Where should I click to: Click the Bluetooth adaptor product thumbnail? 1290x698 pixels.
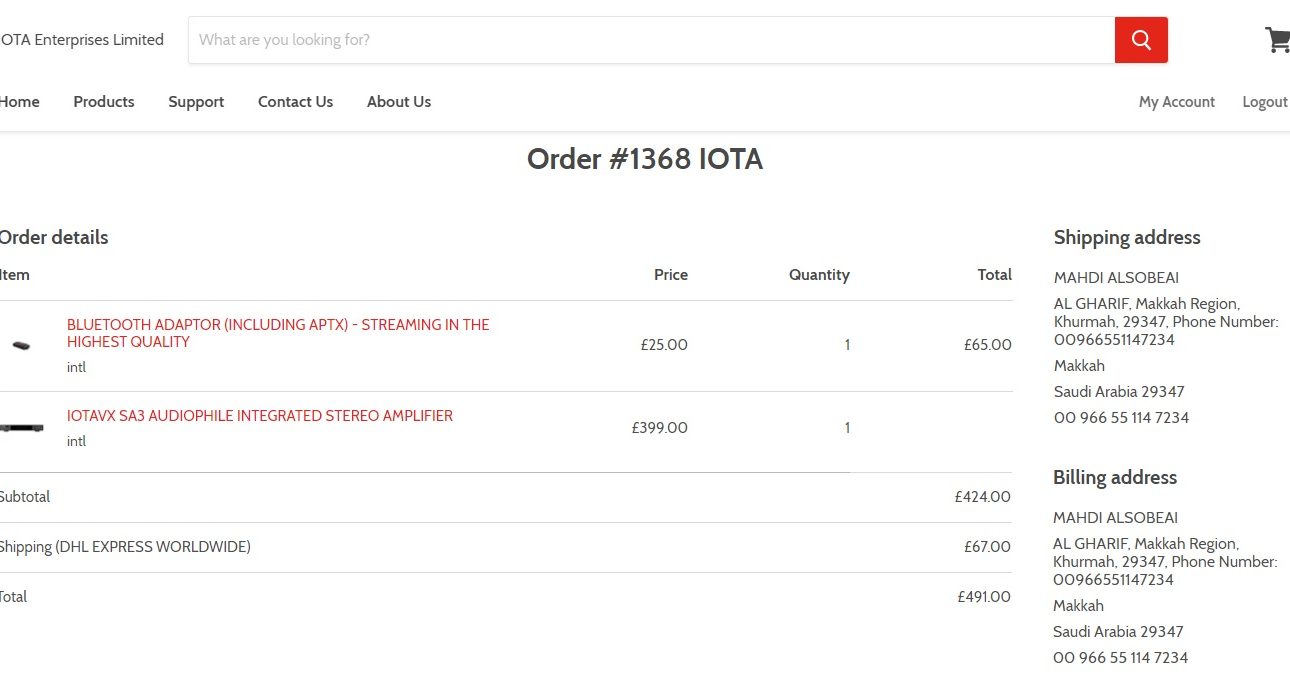coord(21,345)
